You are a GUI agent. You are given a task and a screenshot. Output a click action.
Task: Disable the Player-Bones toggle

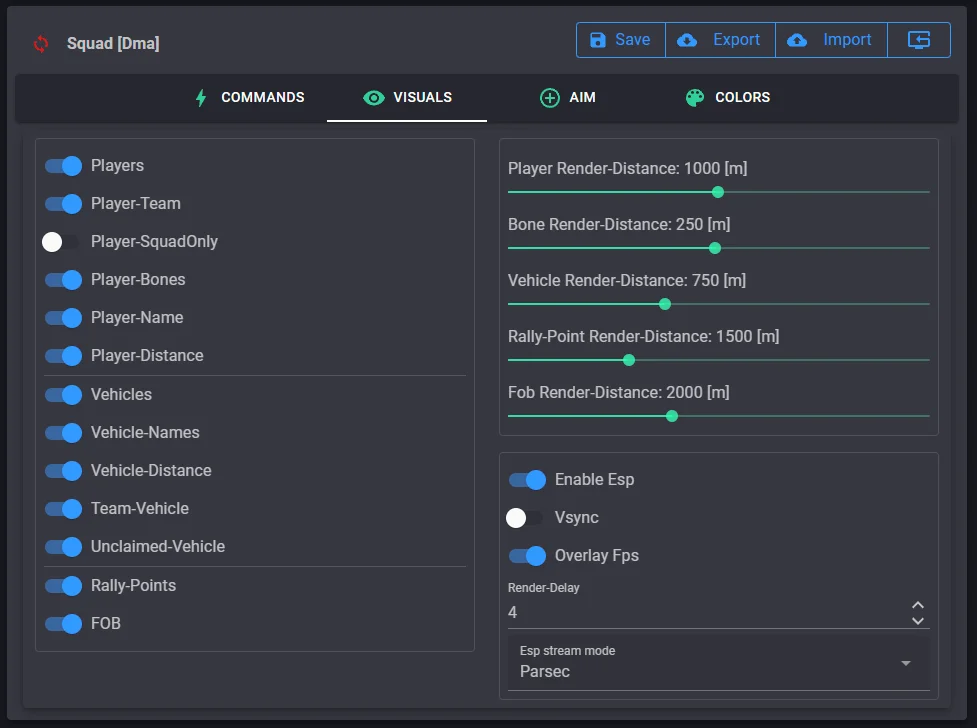coord(62,280)
